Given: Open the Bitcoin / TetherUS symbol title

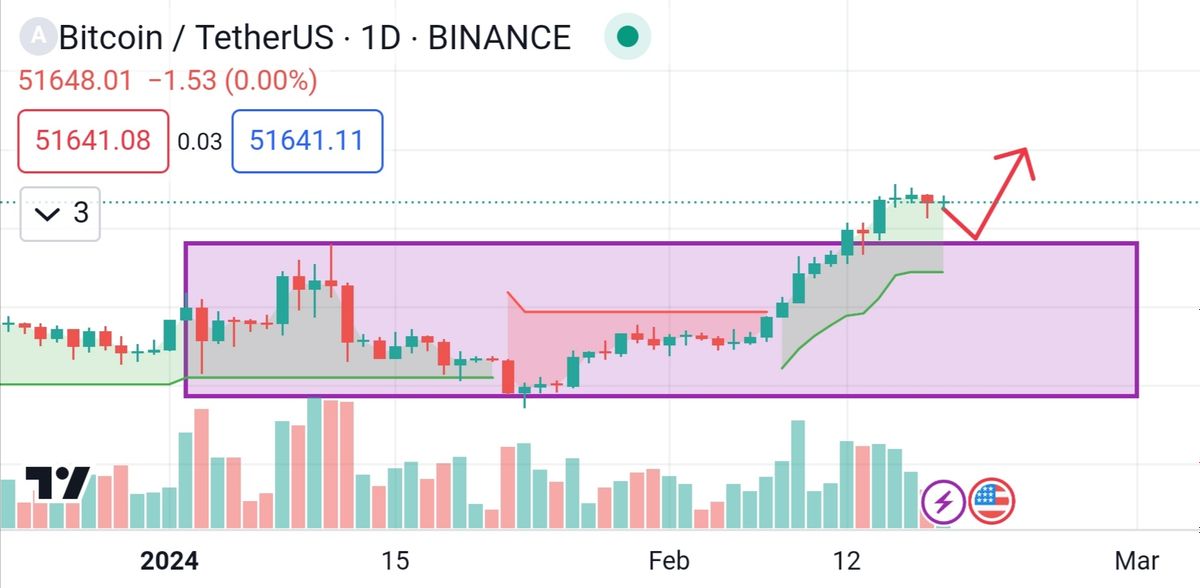Looking at the screenshot, I should (x=315, y=38).
